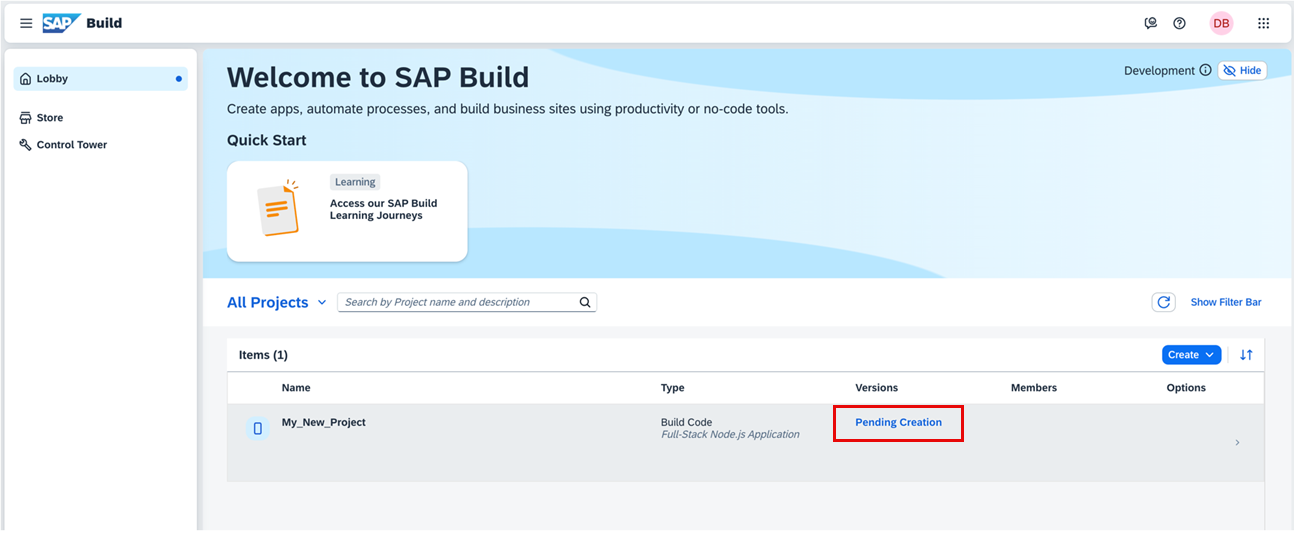Open the support chat icon
This screenshot has height=540, width=1294.
pos(1150,23)
